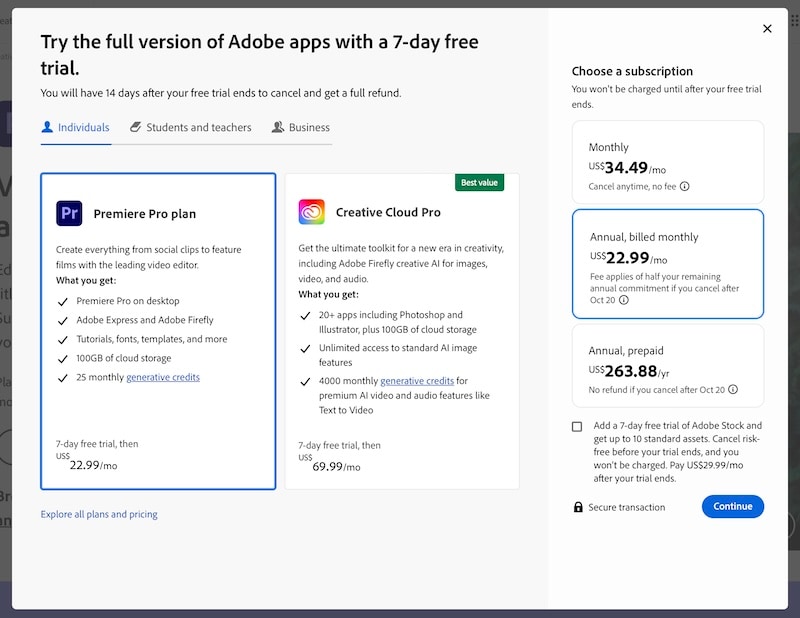Screen dimensions: 800x618
Task: Click info icon after Oct 20 in Annual billed monthly
Action: coord(624,300)
